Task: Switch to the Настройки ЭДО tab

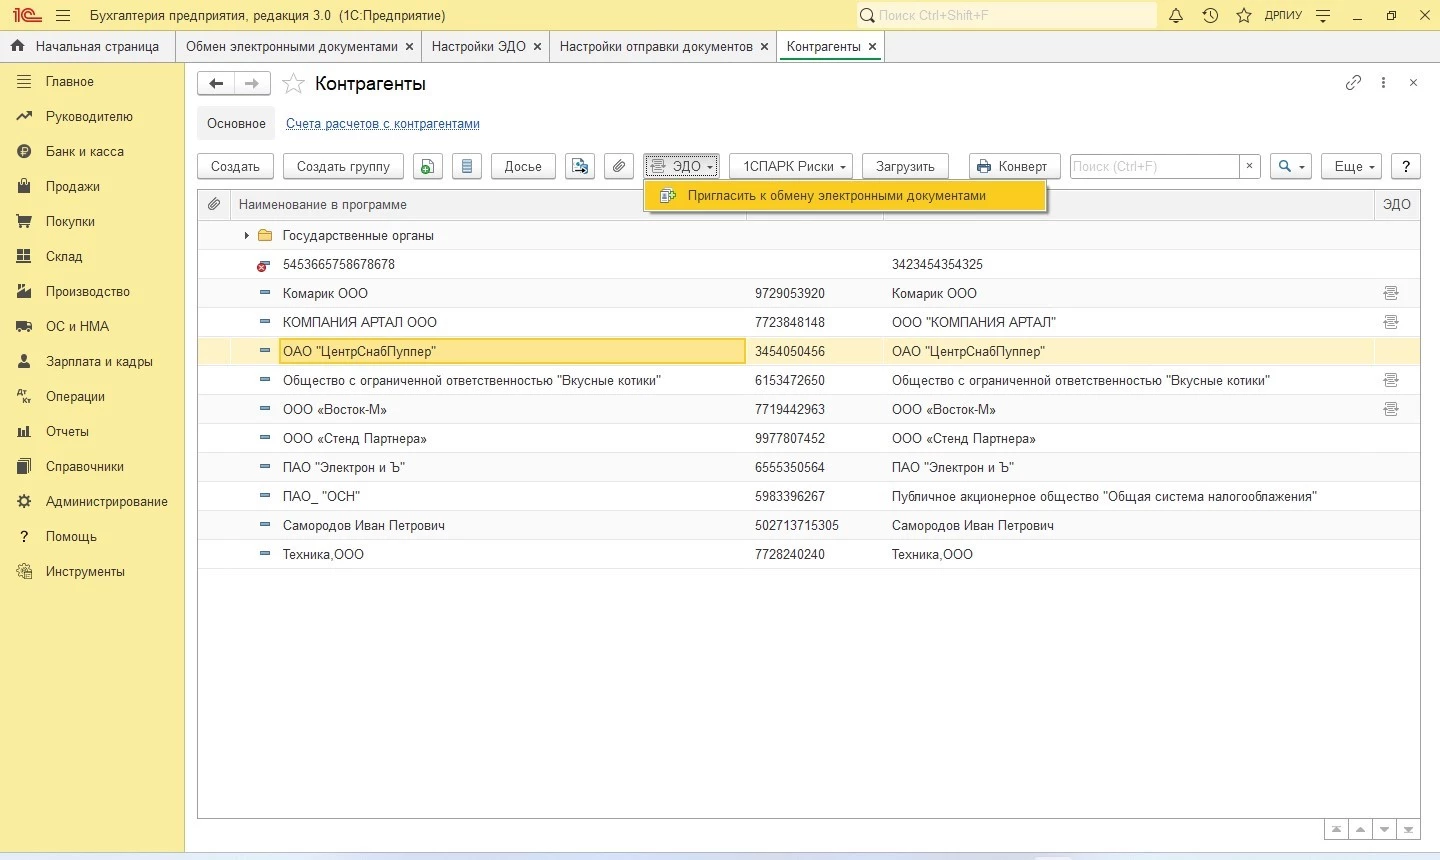Action: (x=478, y=47)
